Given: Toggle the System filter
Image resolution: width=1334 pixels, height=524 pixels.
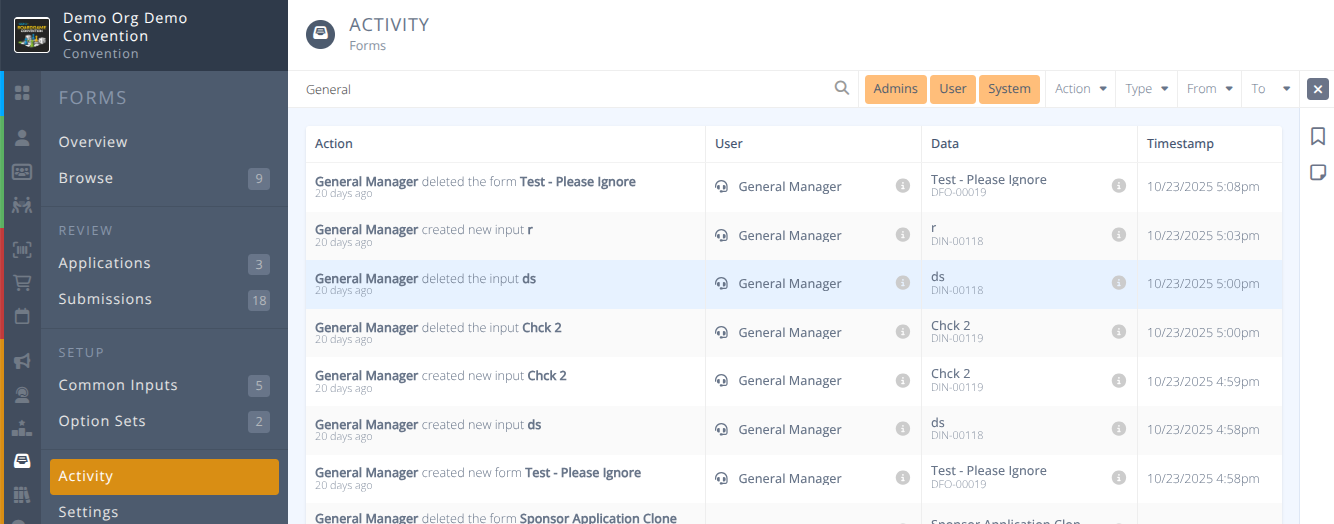Looking at the screenshot, I should pyautogui.click(x=1009, y=89).
